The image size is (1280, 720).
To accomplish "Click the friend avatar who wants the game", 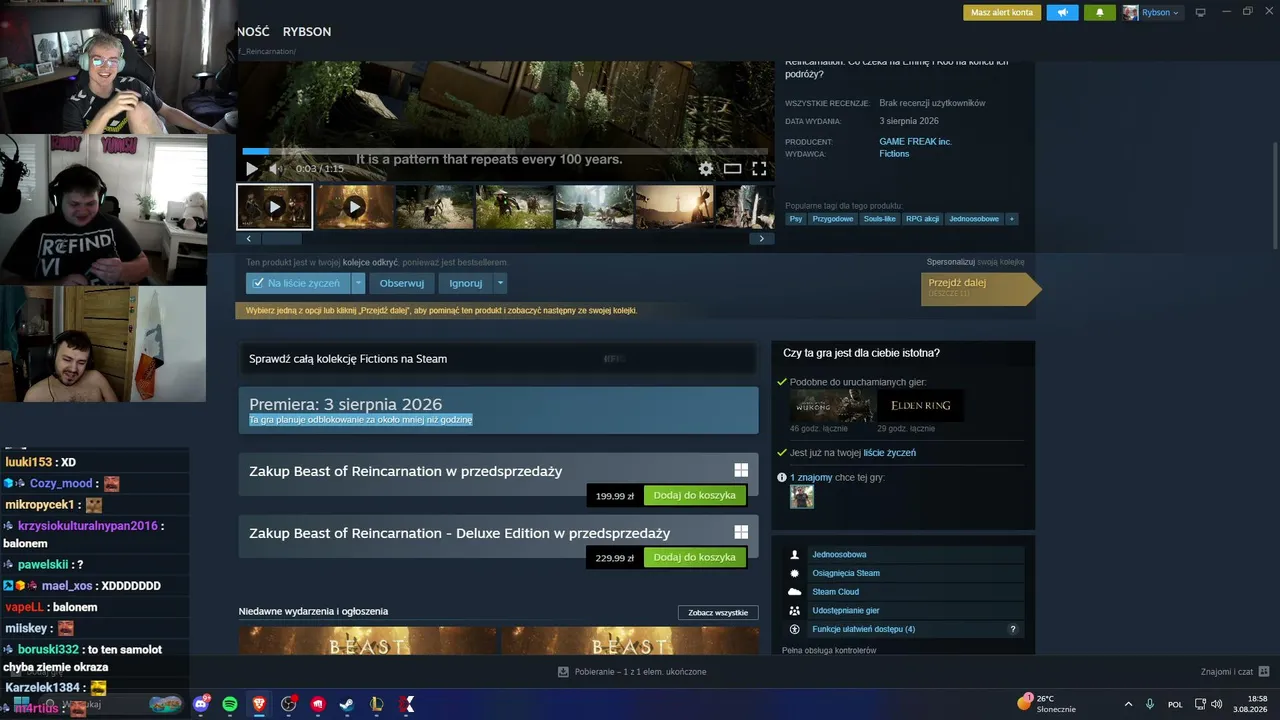I will click(x=802, y=497).
